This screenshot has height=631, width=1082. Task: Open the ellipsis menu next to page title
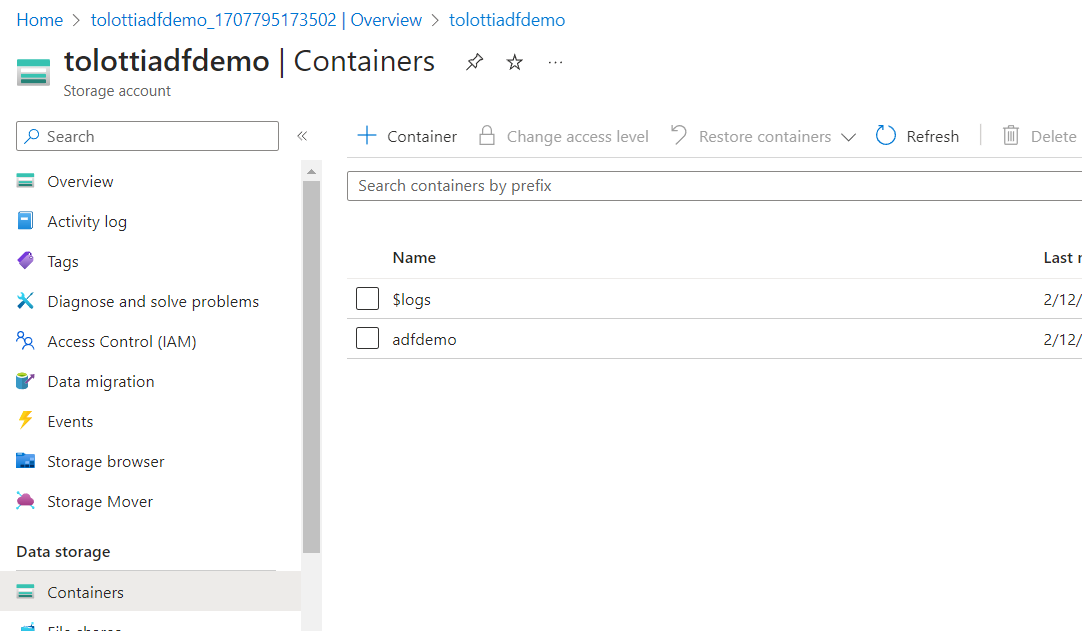click(555, 63)
